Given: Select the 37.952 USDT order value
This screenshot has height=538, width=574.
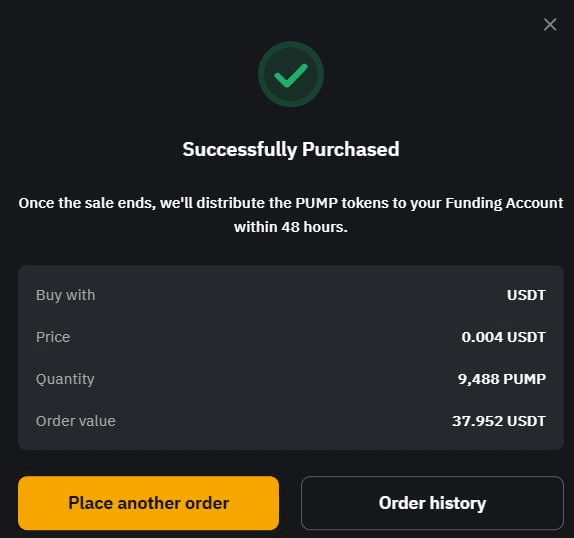Looking at the screenshot, I should click(x=499, y=421).
